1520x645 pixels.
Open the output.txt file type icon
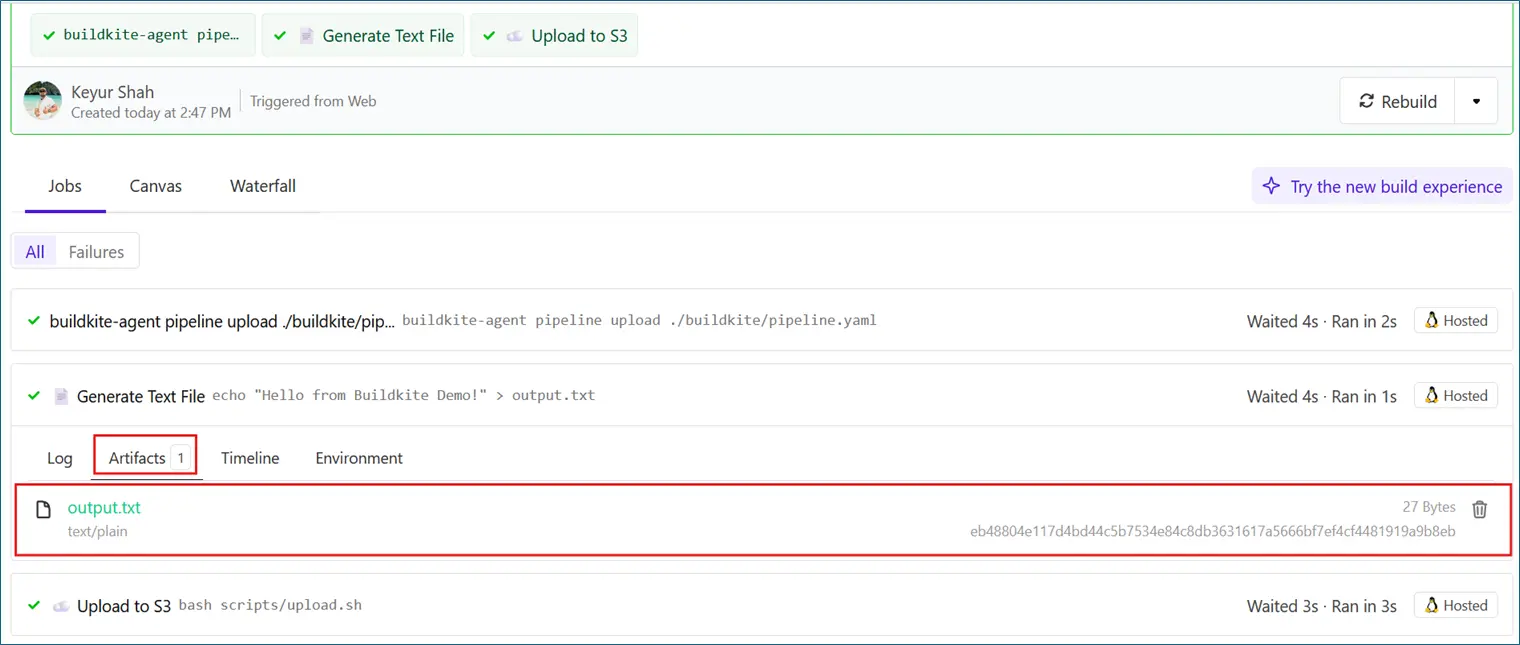[x=42, y=509]
